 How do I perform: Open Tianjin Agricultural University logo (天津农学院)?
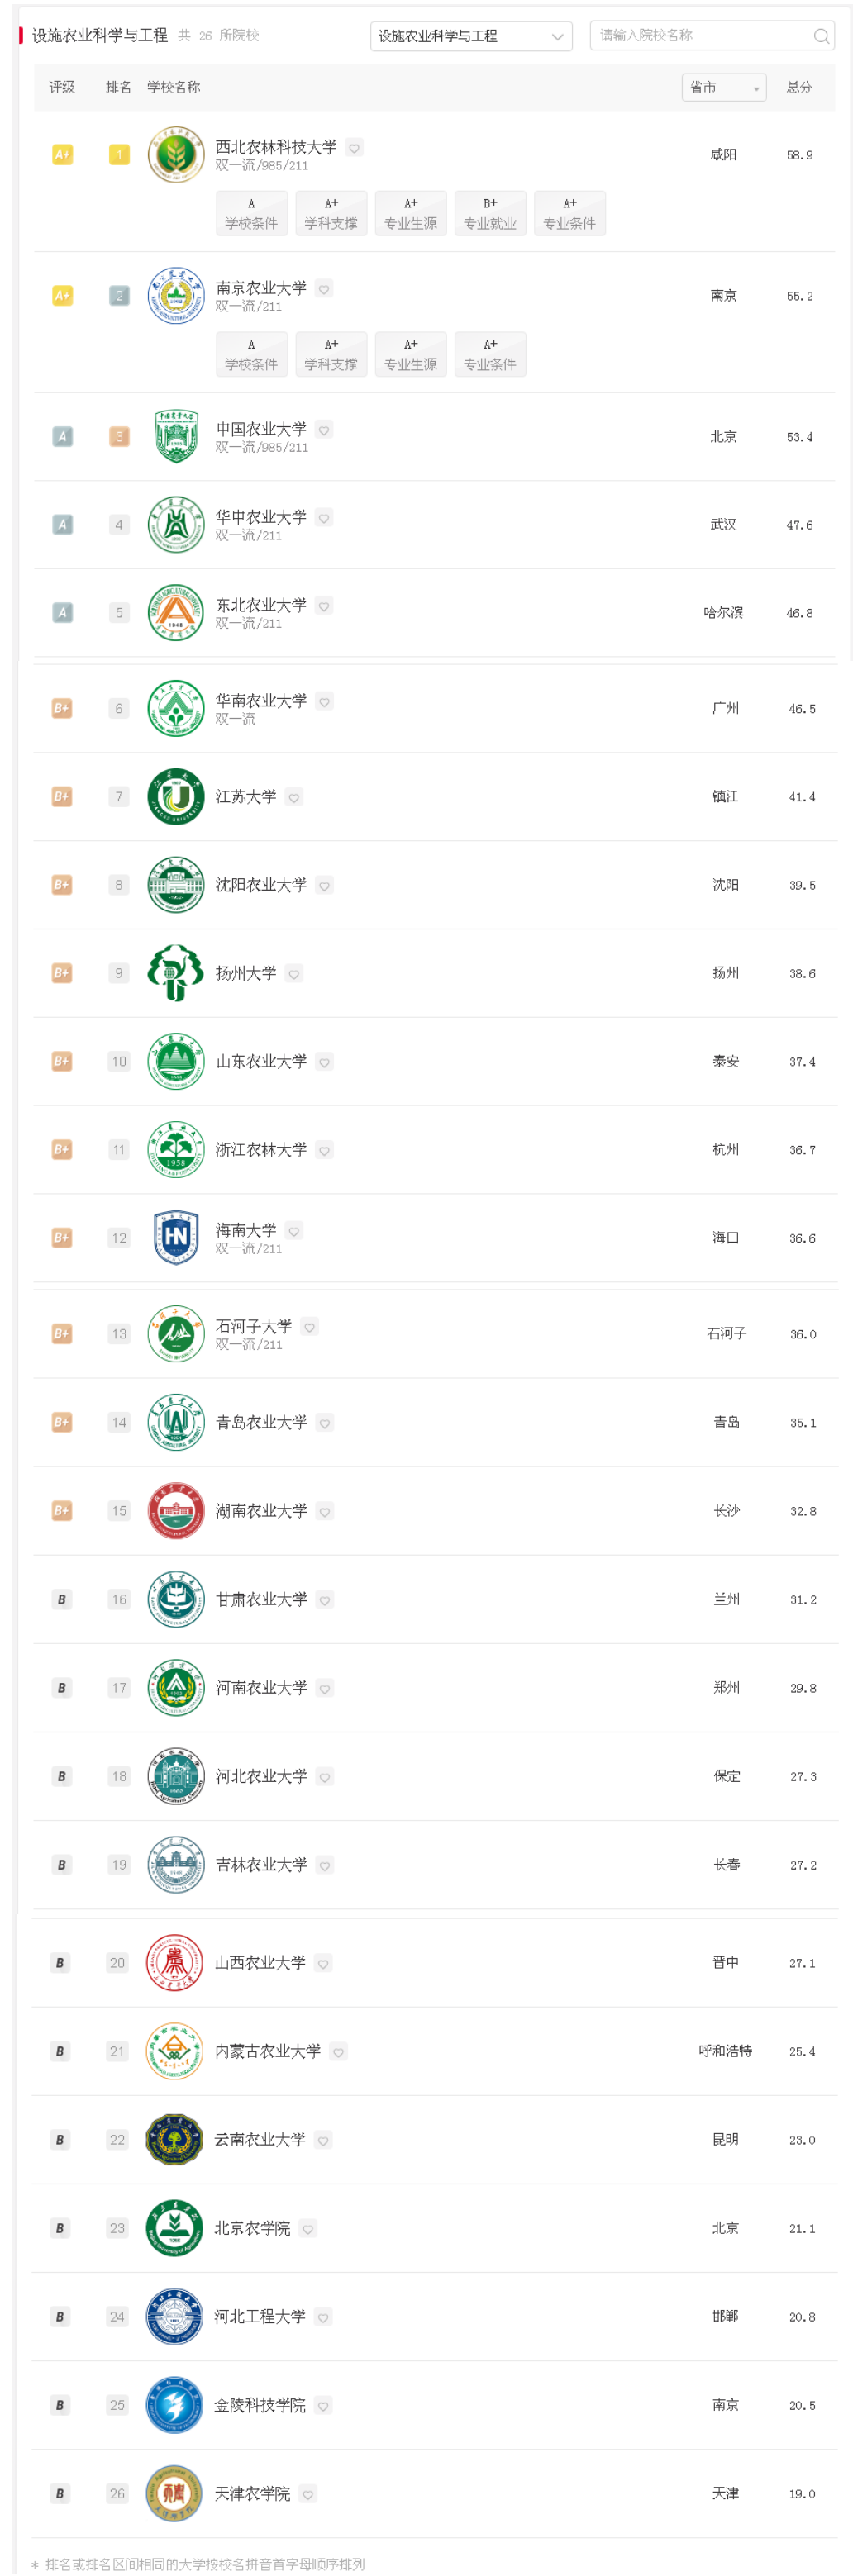pos(174,2493)
